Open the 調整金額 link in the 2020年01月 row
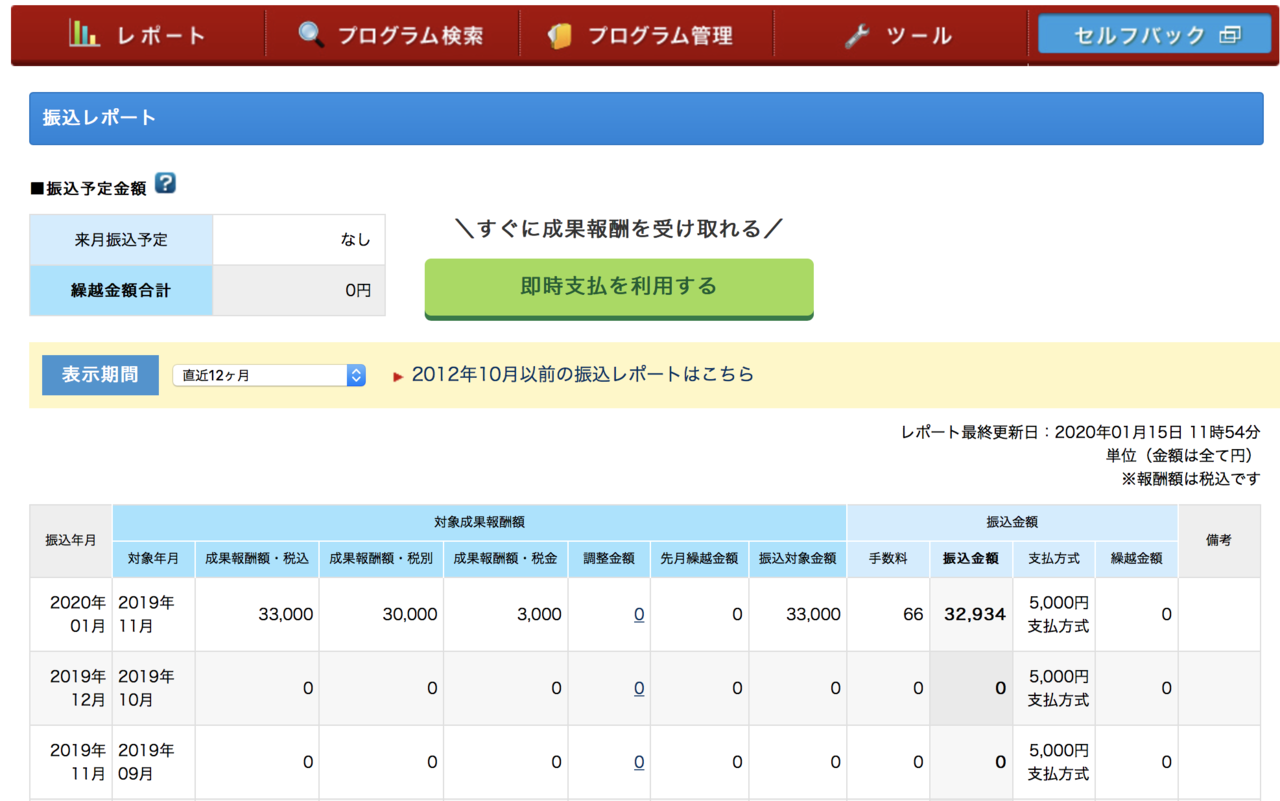The width and height of the screenshot is (1280, 801). [639, 614]
